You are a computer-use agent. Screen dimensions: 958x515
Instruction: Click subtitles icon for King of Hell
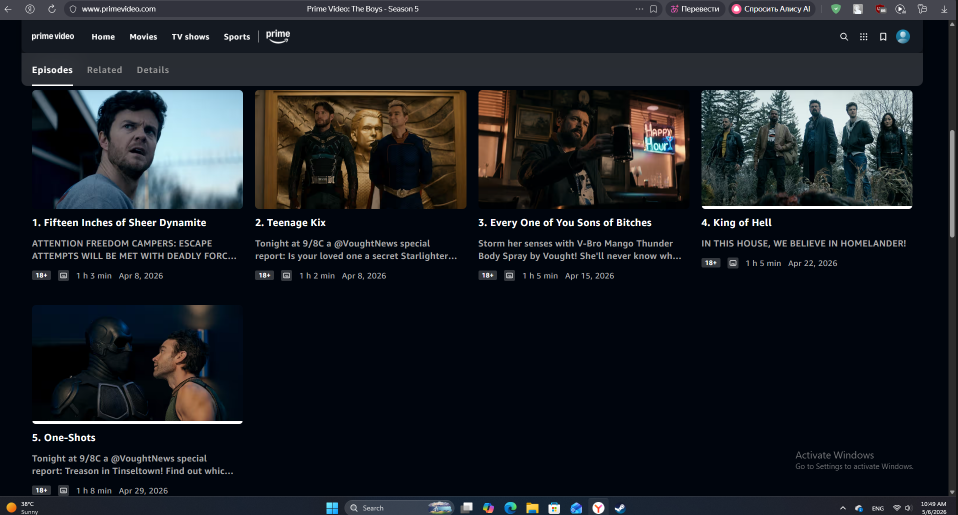coord(733,263)
